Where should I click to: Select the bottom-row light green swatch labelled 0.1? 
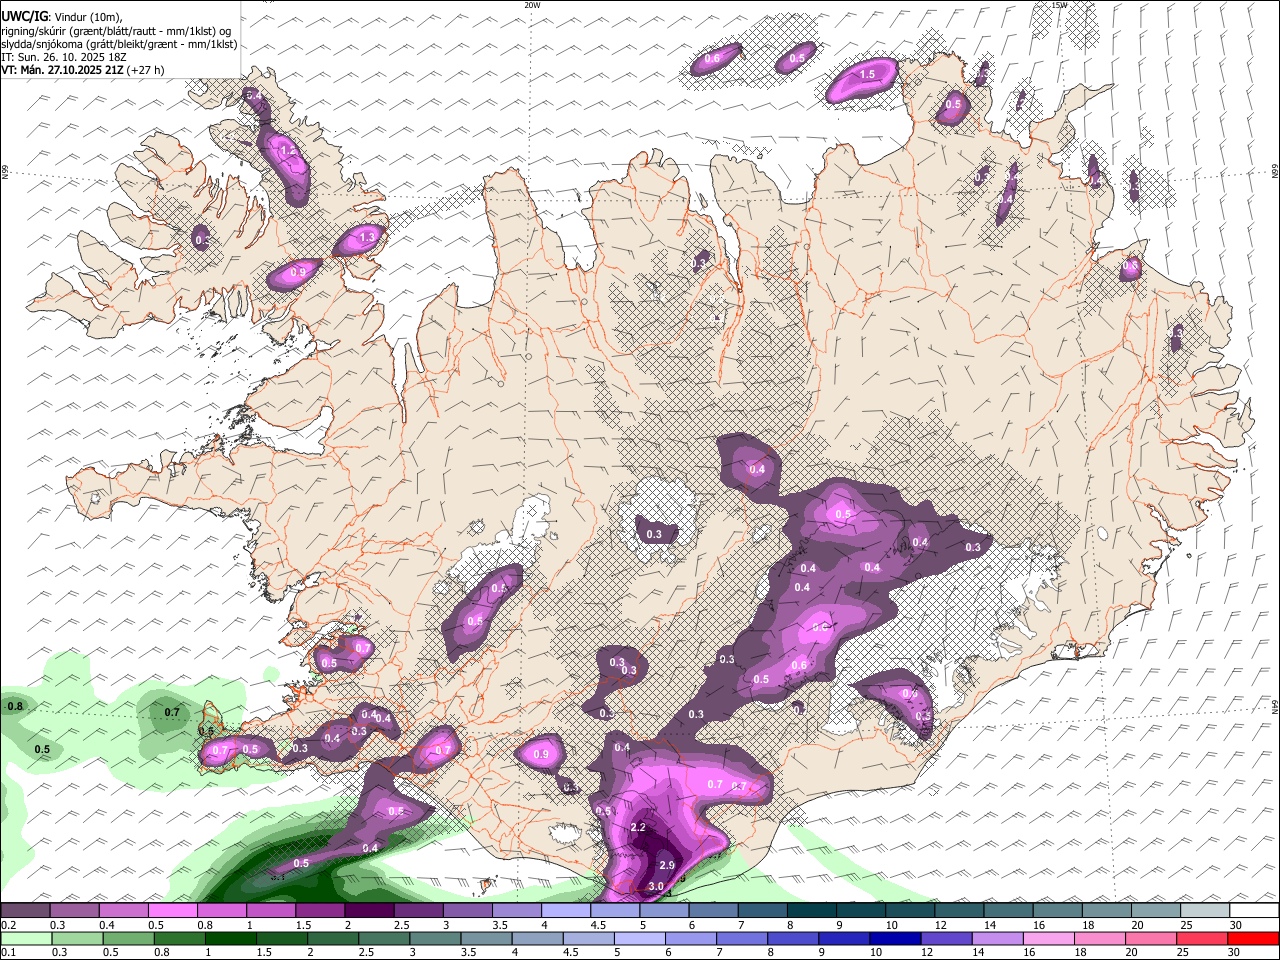pos(25,938)
